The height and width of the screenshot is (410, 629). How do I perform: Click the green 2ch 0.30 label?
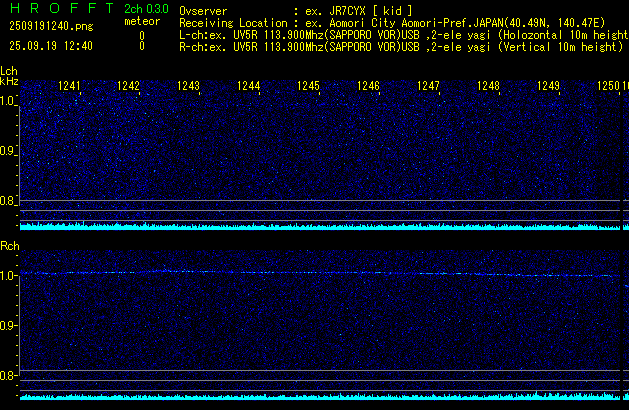145,9
